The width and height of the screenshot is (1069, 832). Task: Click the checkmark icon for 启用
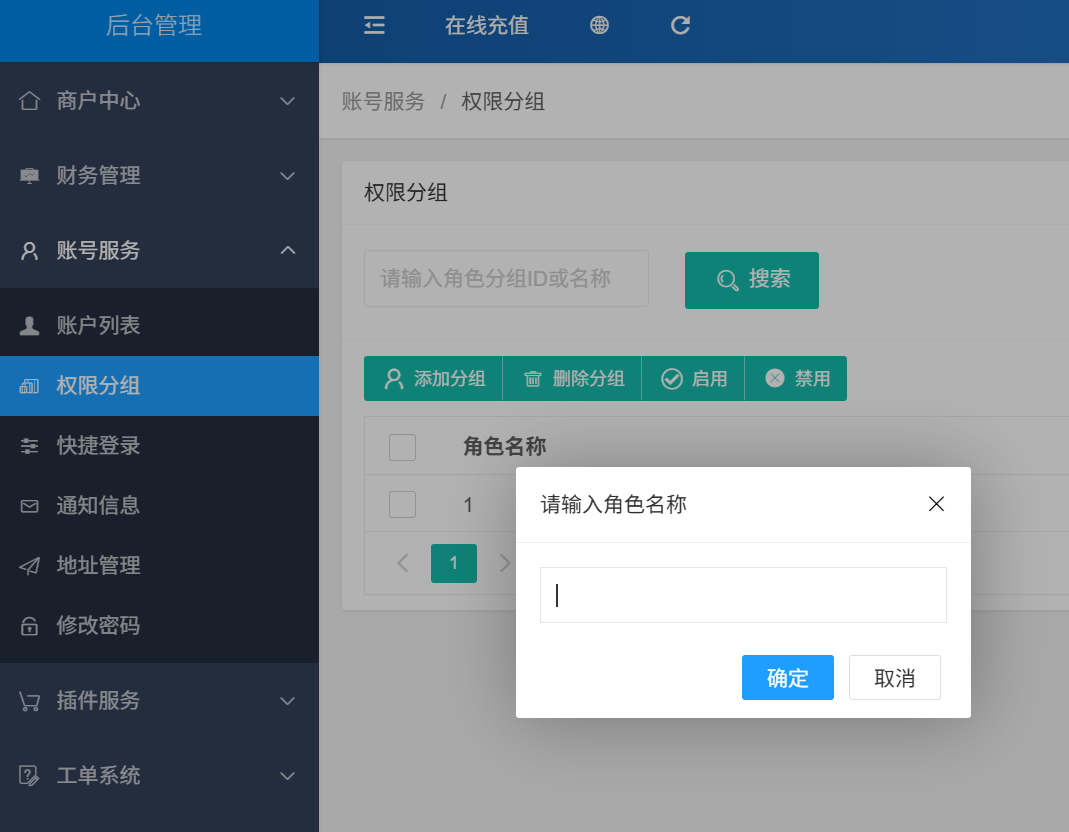click(672, 379)
